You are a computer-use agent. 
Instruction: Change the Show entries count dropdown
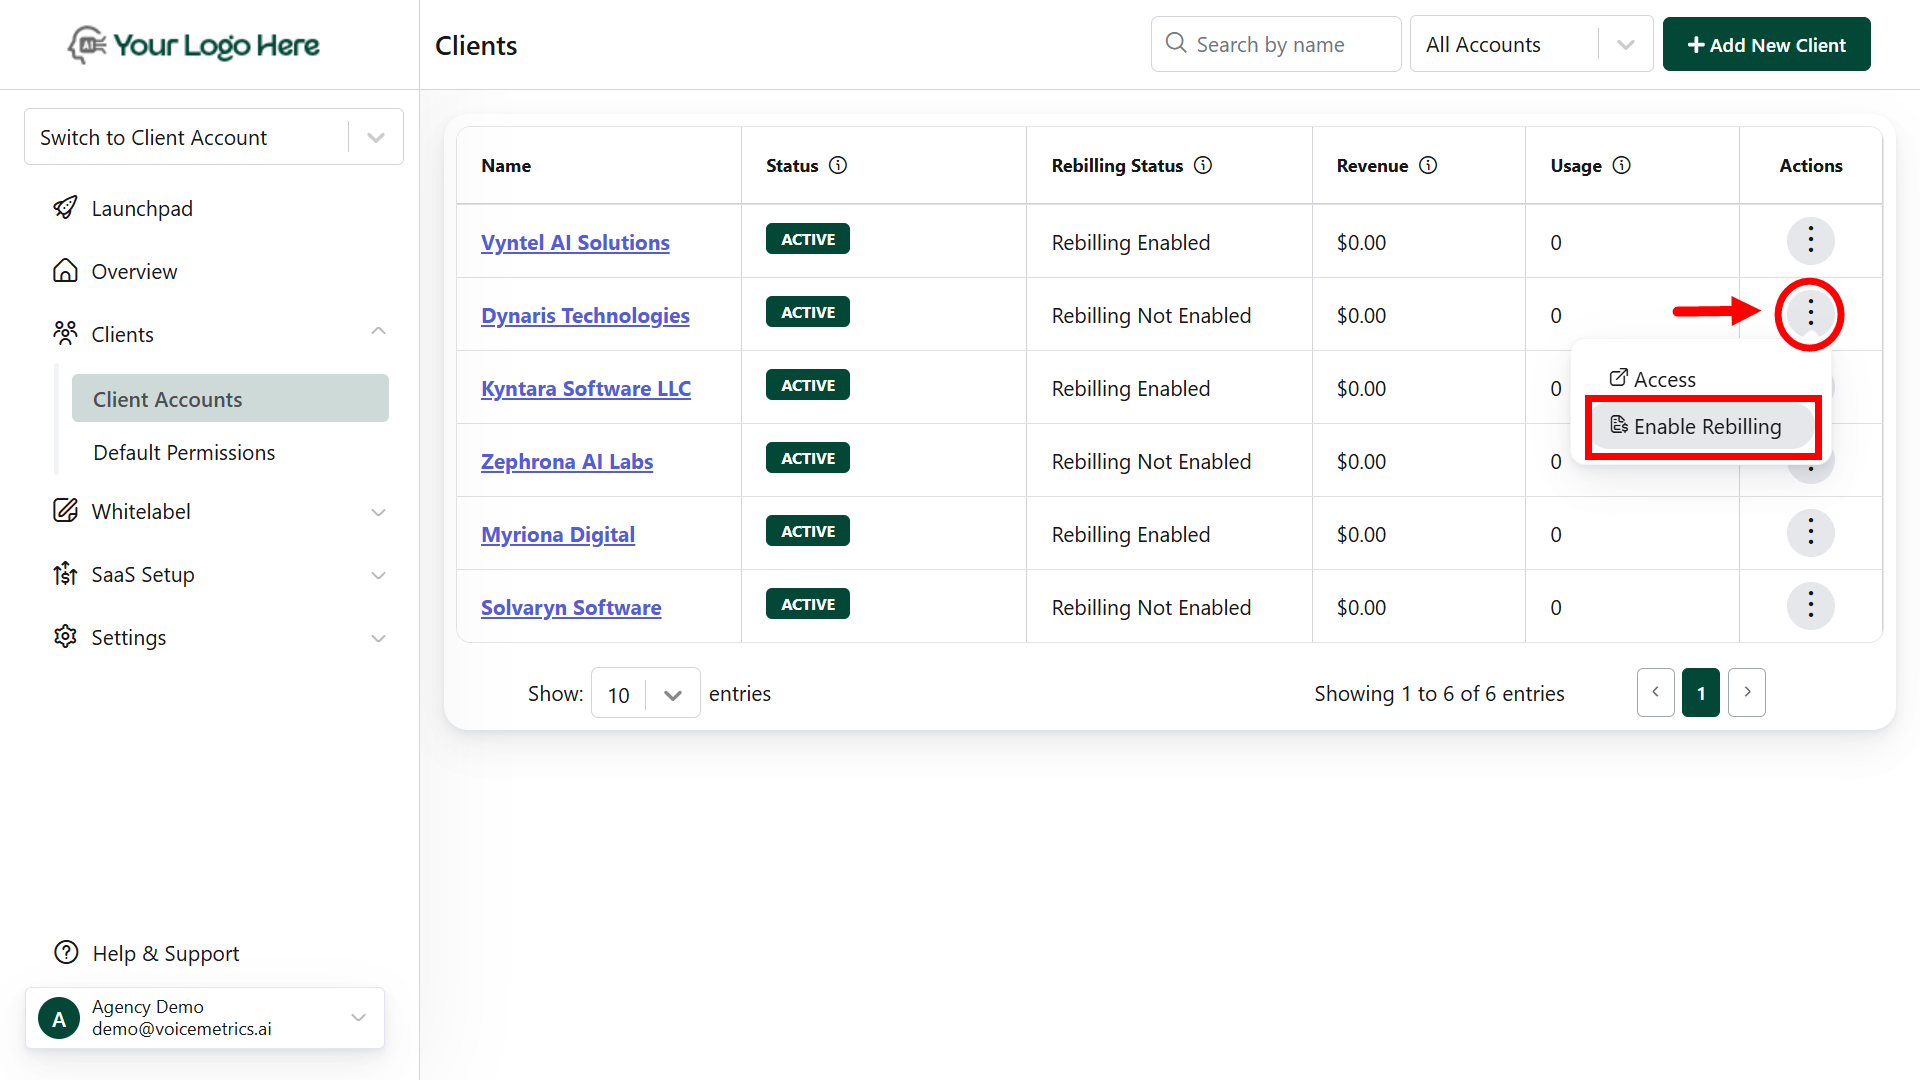tap(645, 693)
